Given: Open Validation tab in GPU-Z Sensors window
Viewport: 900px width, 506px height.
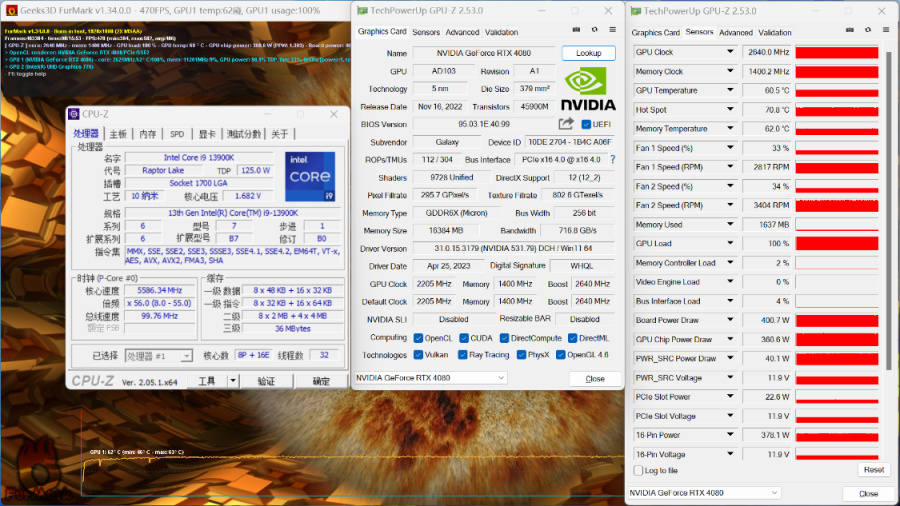Looking at the screenshot, I should coord(775,33).
